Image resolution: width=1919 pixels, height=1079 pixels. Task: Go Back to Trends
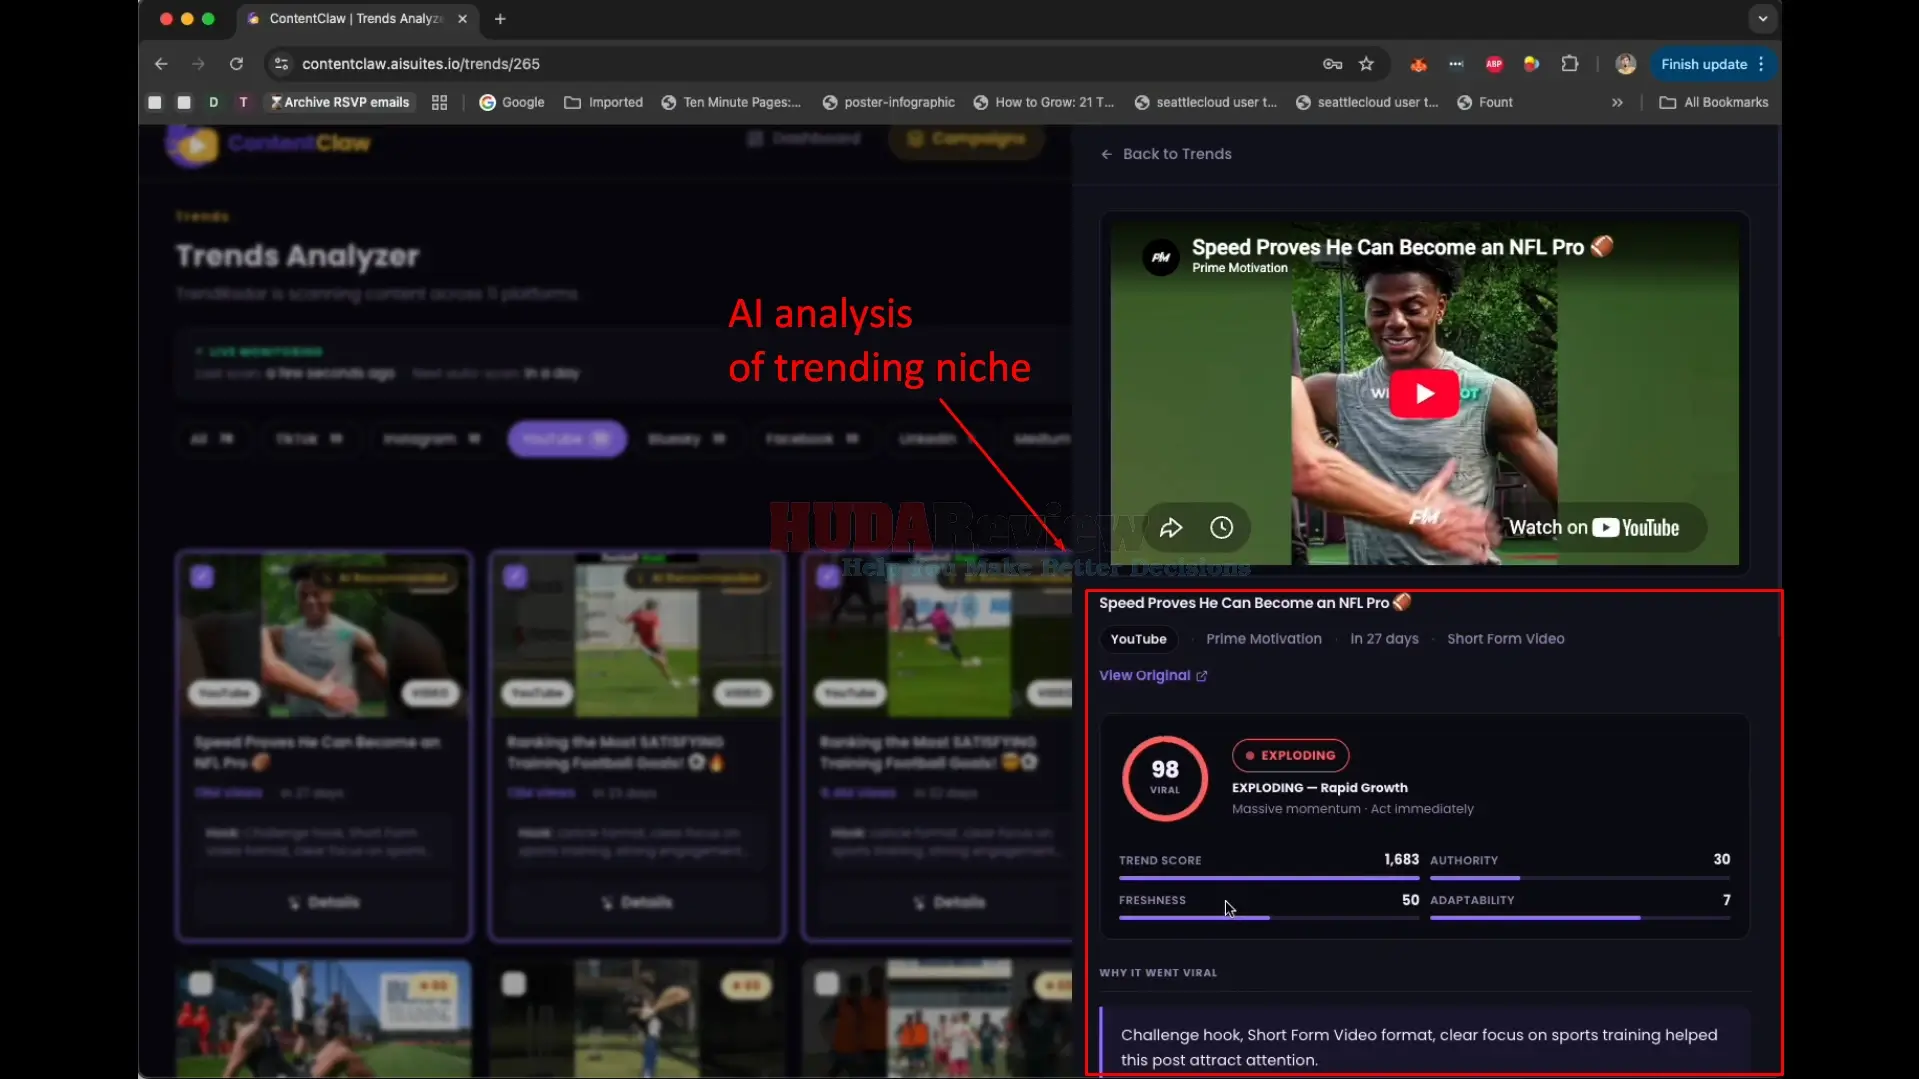[1166, 154]
